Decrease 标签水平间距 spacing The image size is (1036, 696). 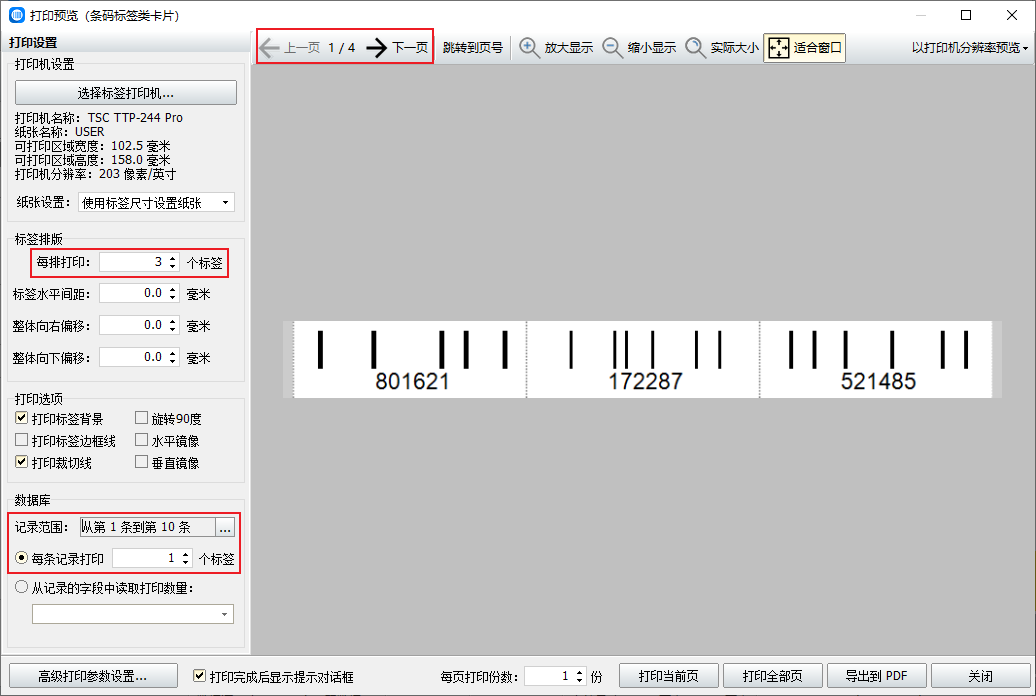[172, 297]
